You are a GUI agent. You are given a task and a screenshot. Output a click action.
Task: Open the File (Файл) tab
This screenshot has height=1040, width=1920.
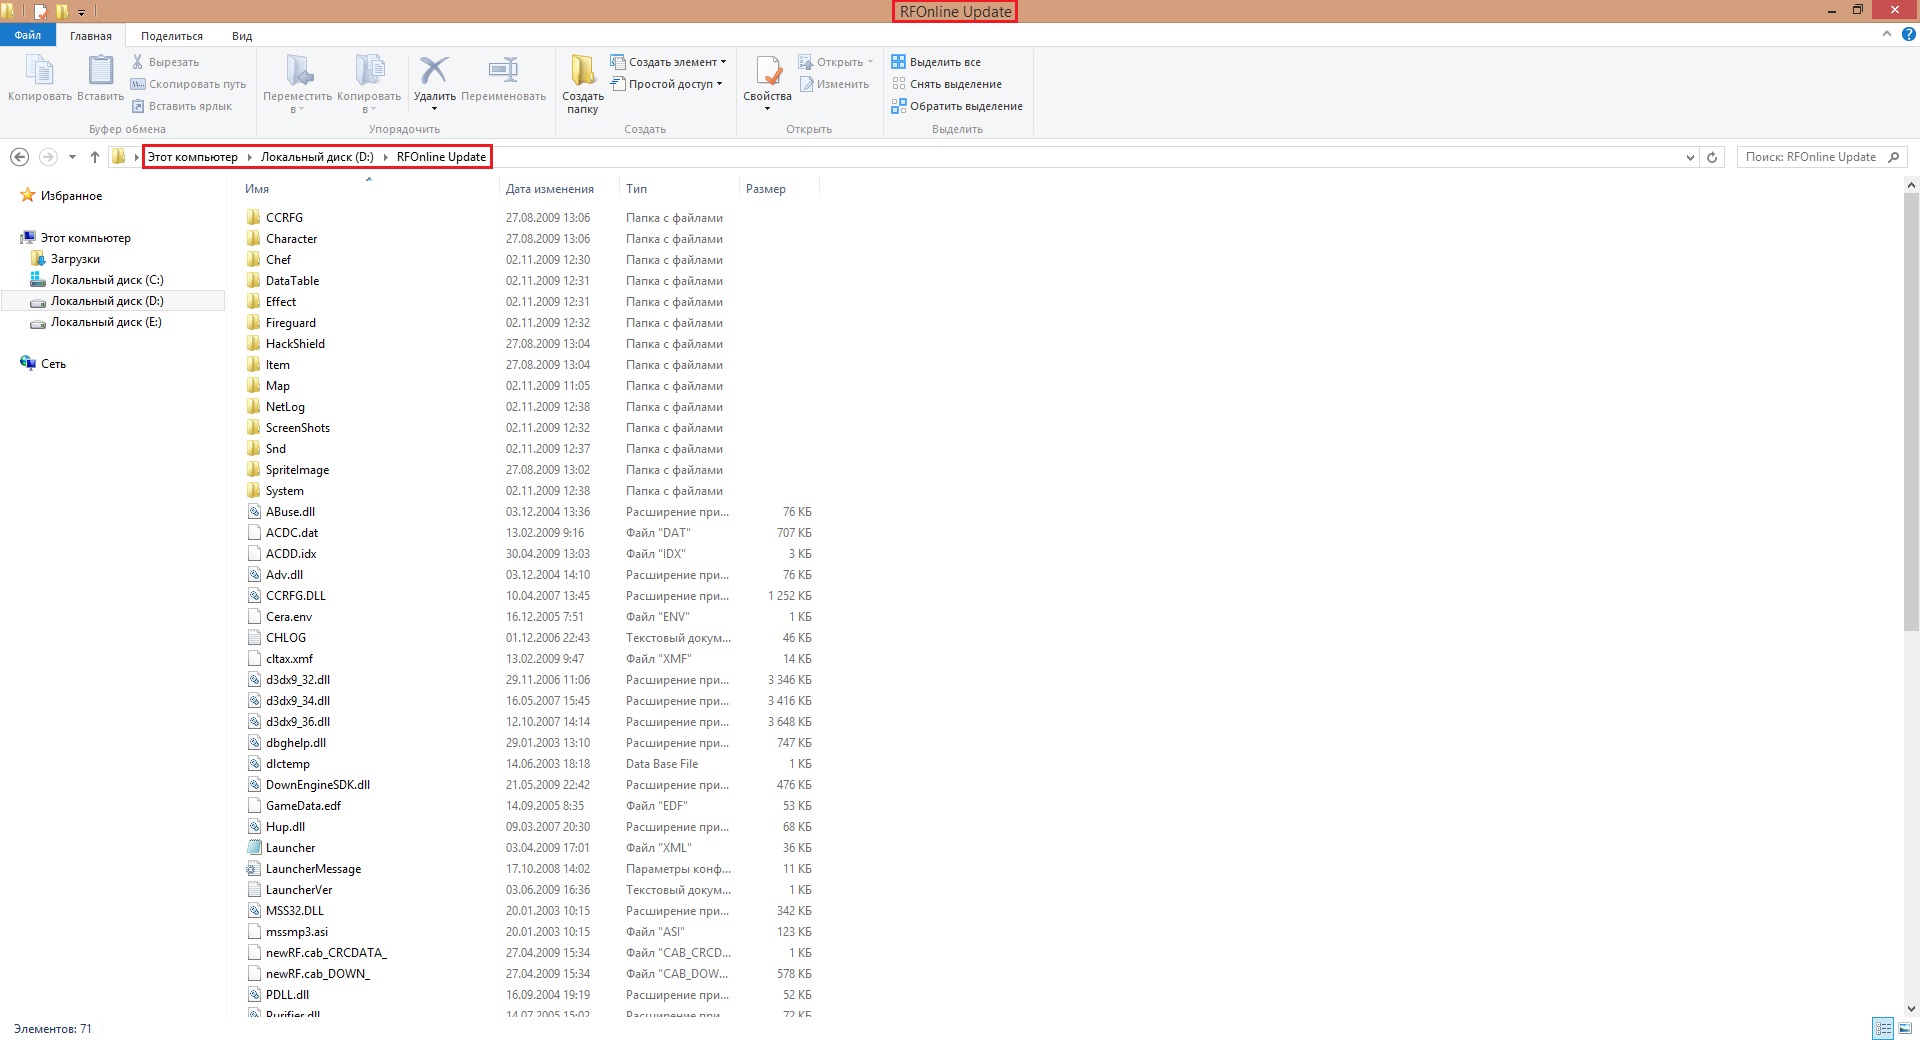(x=28, y=35)
